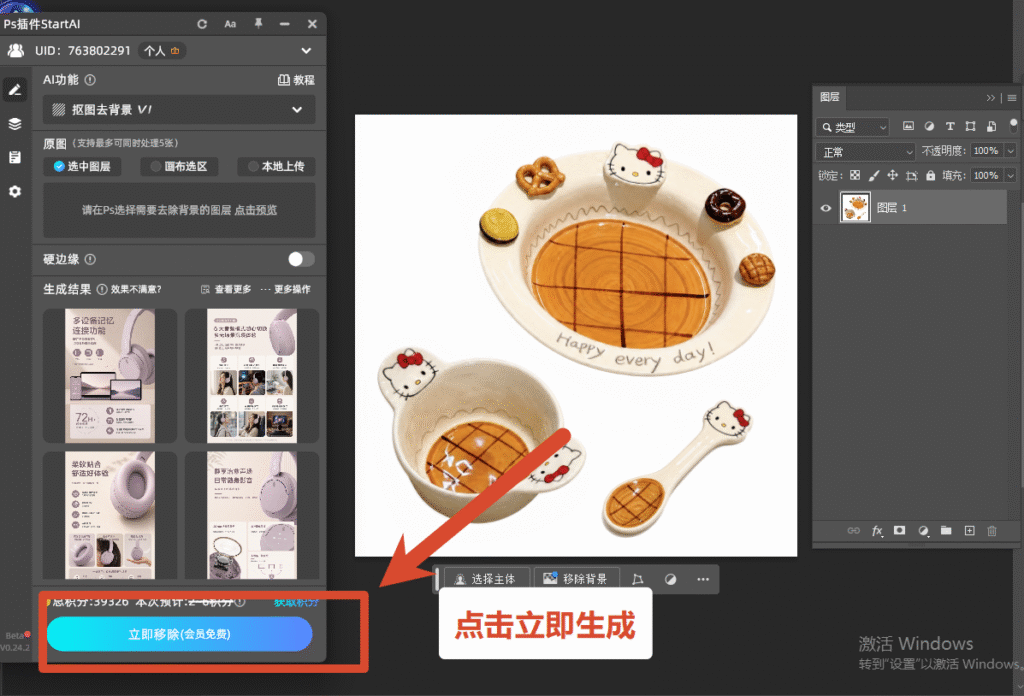Click 不透明度 100% value field
The height and width of the screenshot is (696, 1024).
click(x=987, y=151)
